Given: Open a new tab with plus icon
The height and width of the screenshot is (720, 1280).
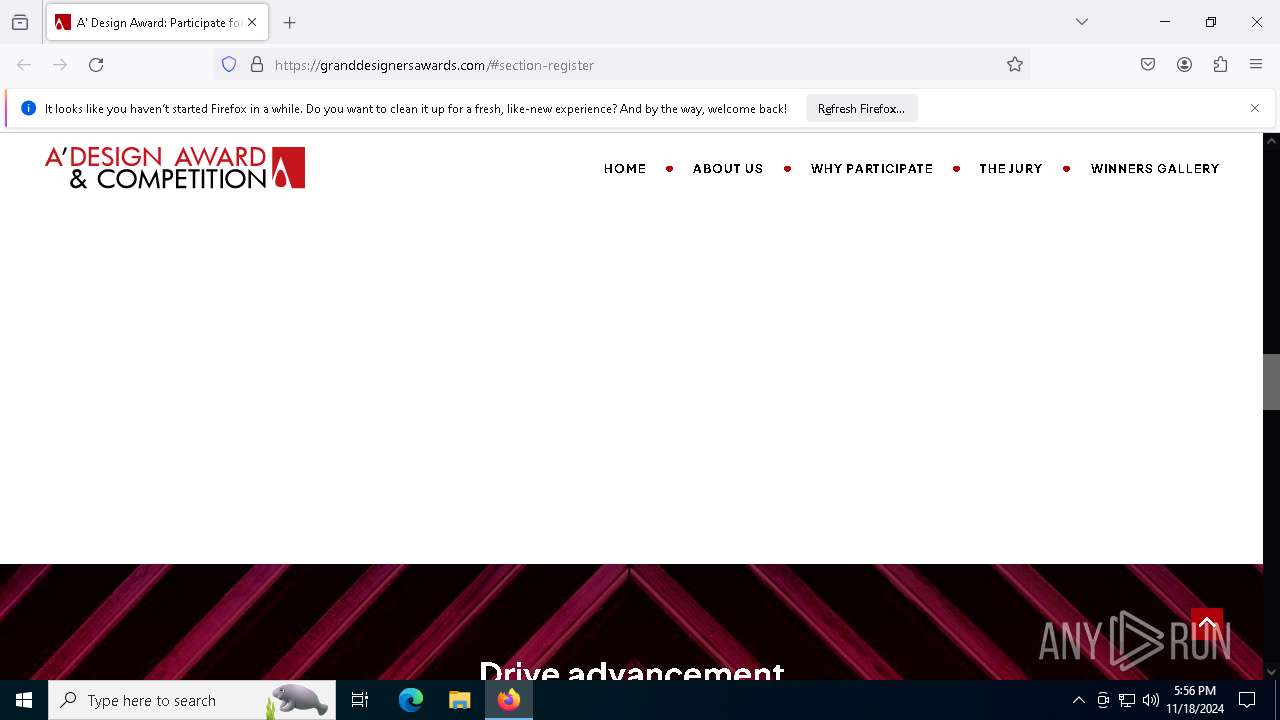Looking at the screenshot, I should pyautogui.click(x=290, y=22).
